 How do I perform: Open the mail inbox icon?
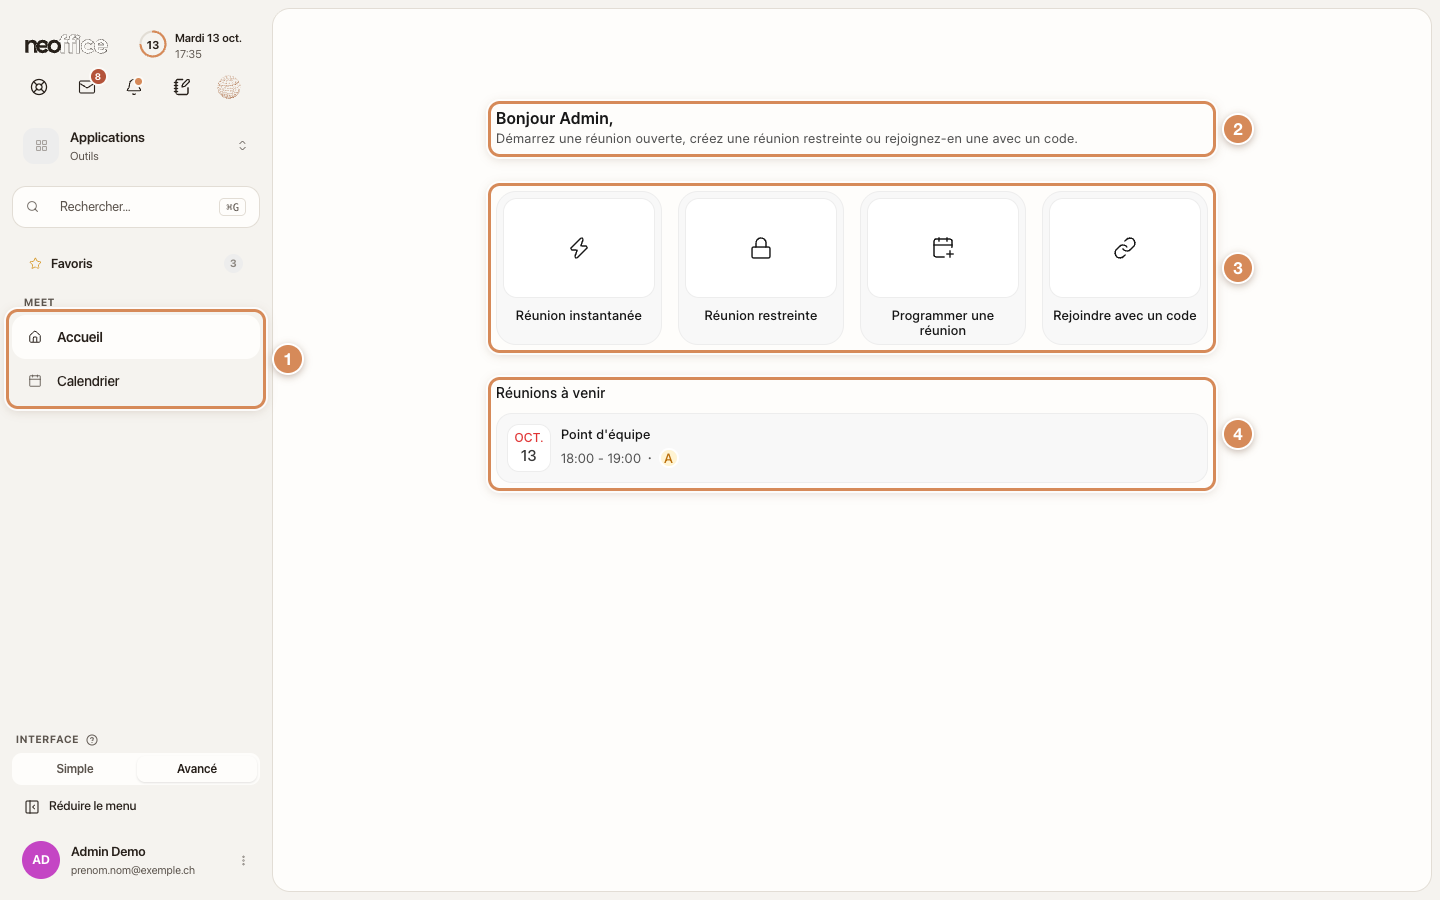87,87
